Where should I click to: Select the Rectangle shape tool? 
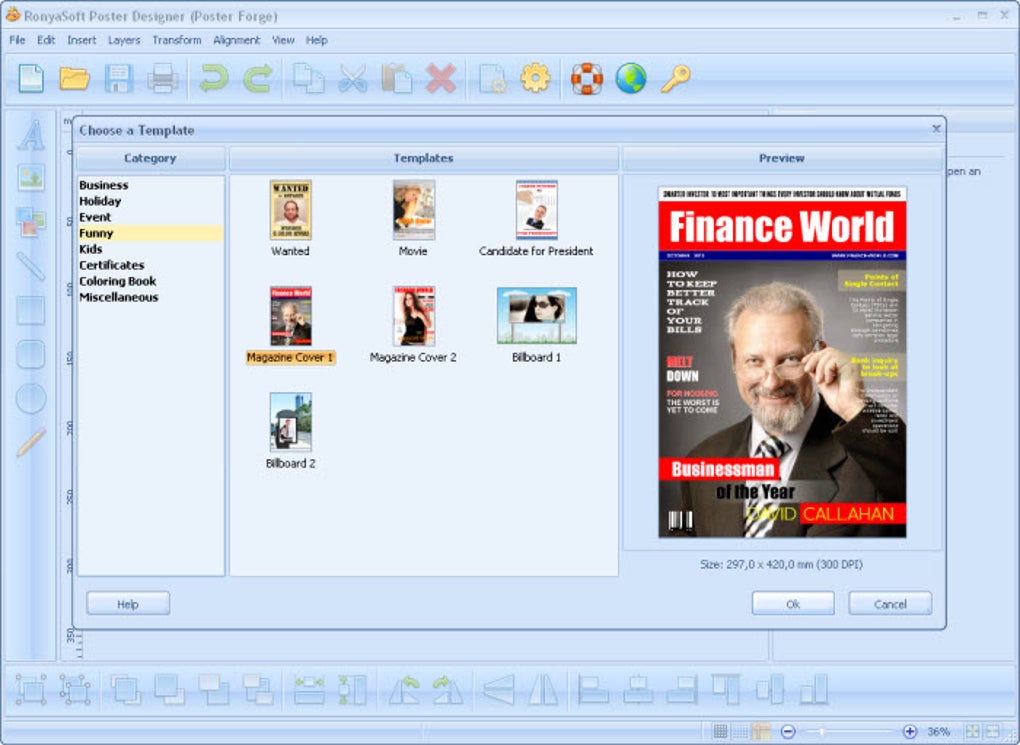[31, 310]
